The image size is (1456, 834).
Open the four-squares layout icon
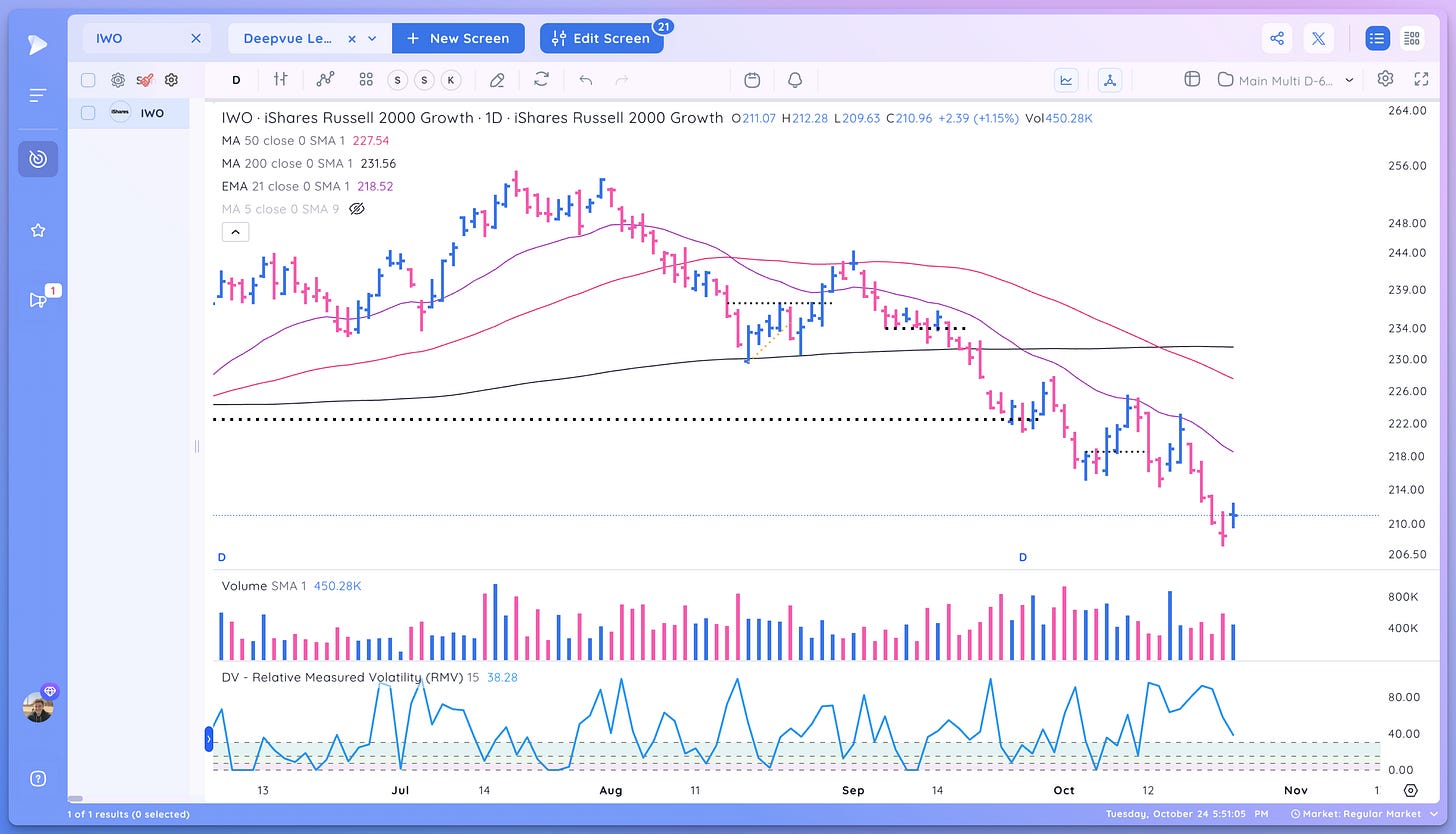pyautogui.click(x=366, y=80)
